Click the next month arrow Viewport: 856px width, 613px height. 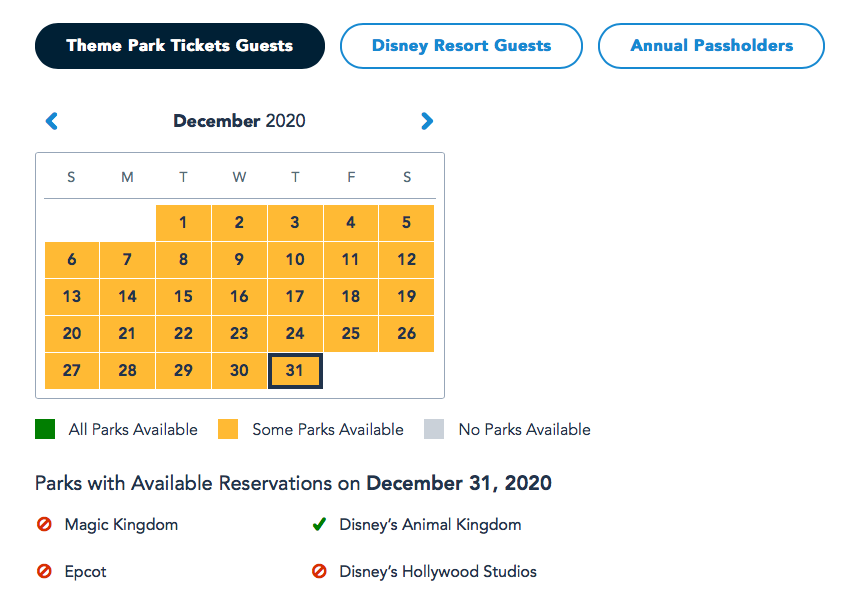point(427,121)
